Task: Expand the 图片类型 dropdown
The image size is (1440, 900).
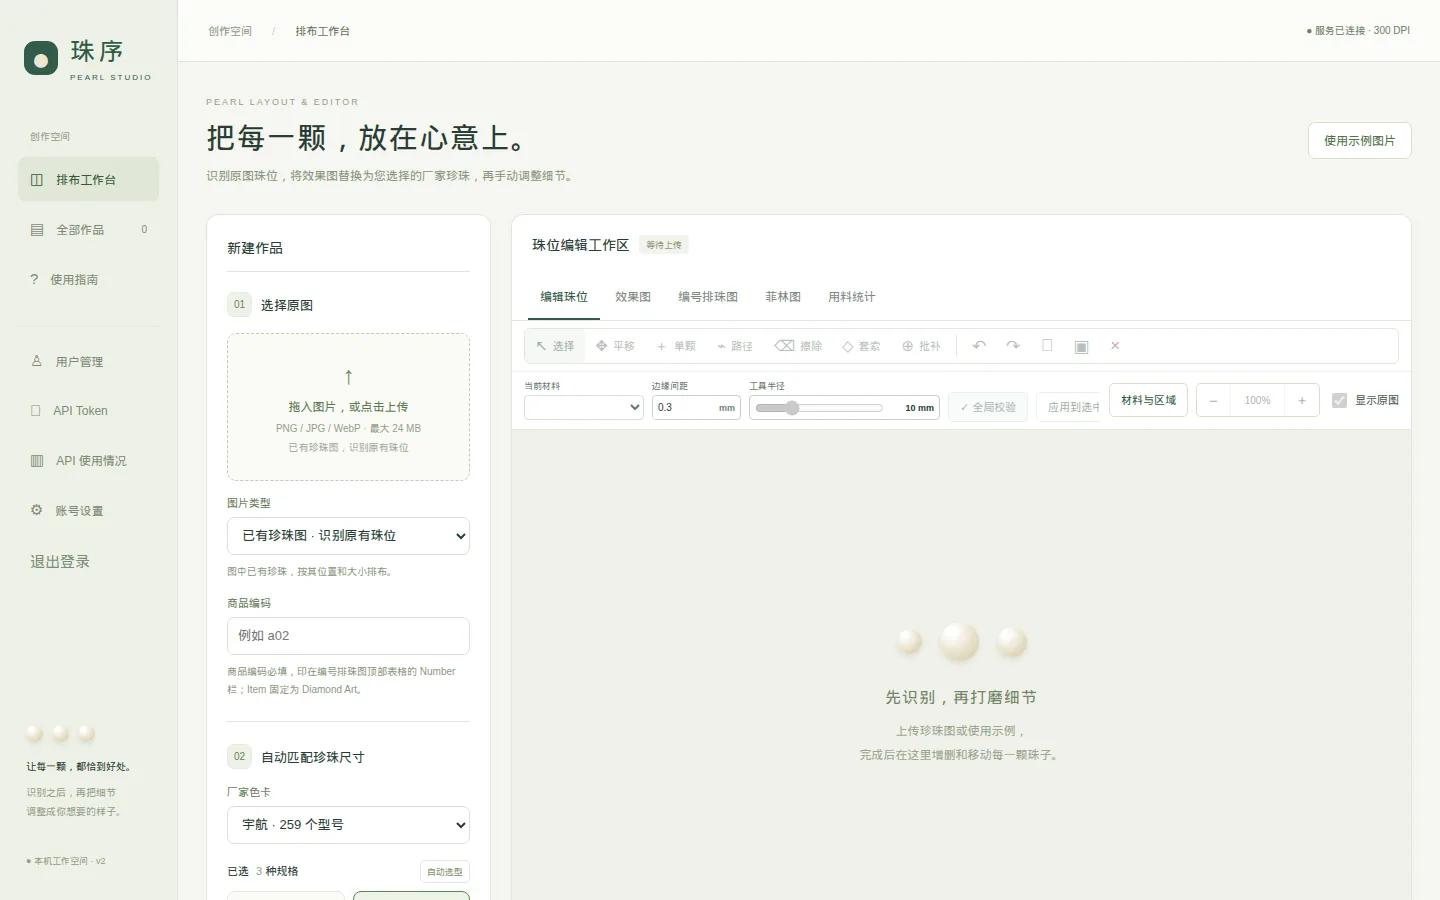Action: (348, 536)
